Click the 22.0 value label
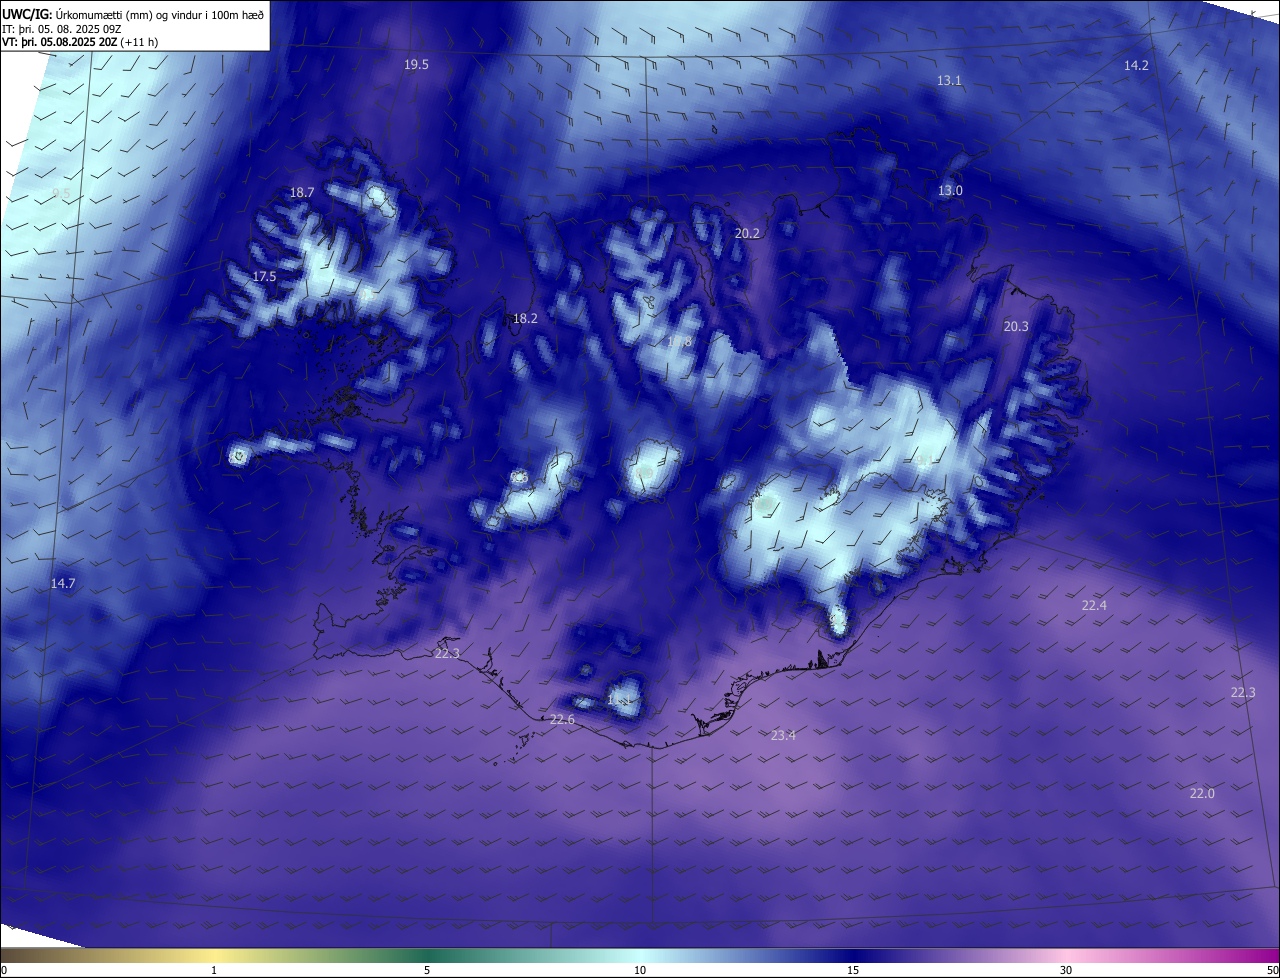The height and width of the screenshot is (978, 1280). [1202, 793]
